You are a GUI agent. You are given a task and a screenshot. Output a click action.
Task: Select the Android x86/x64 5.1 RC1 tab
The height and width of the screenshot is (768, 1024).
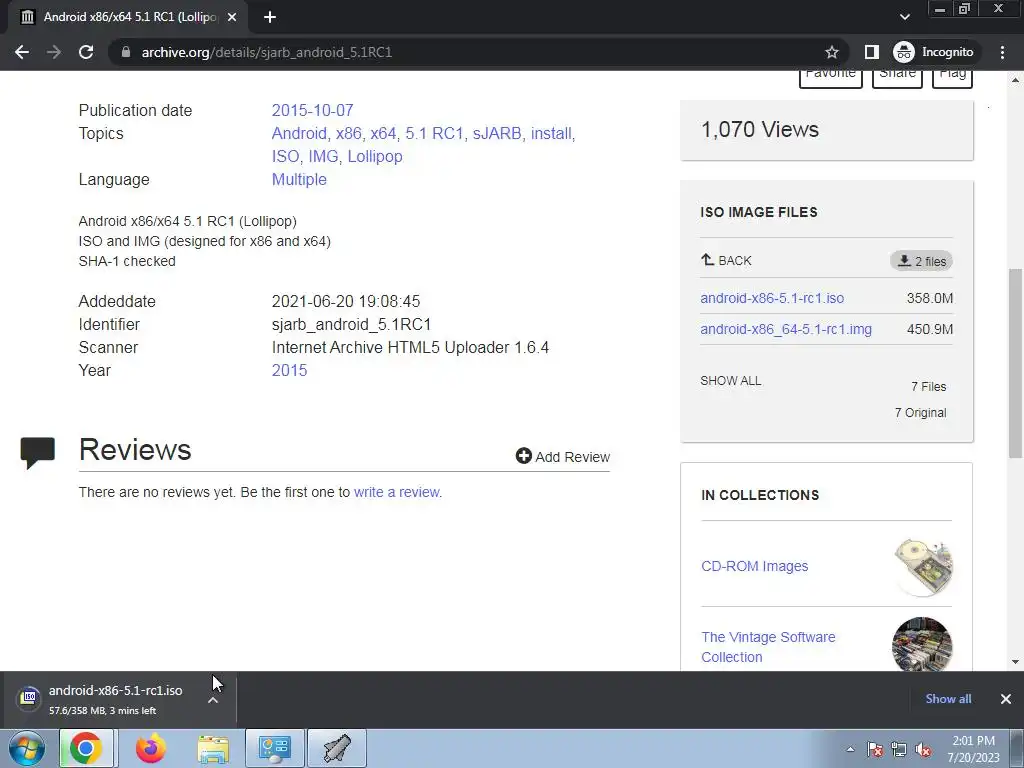click(129, 17)
